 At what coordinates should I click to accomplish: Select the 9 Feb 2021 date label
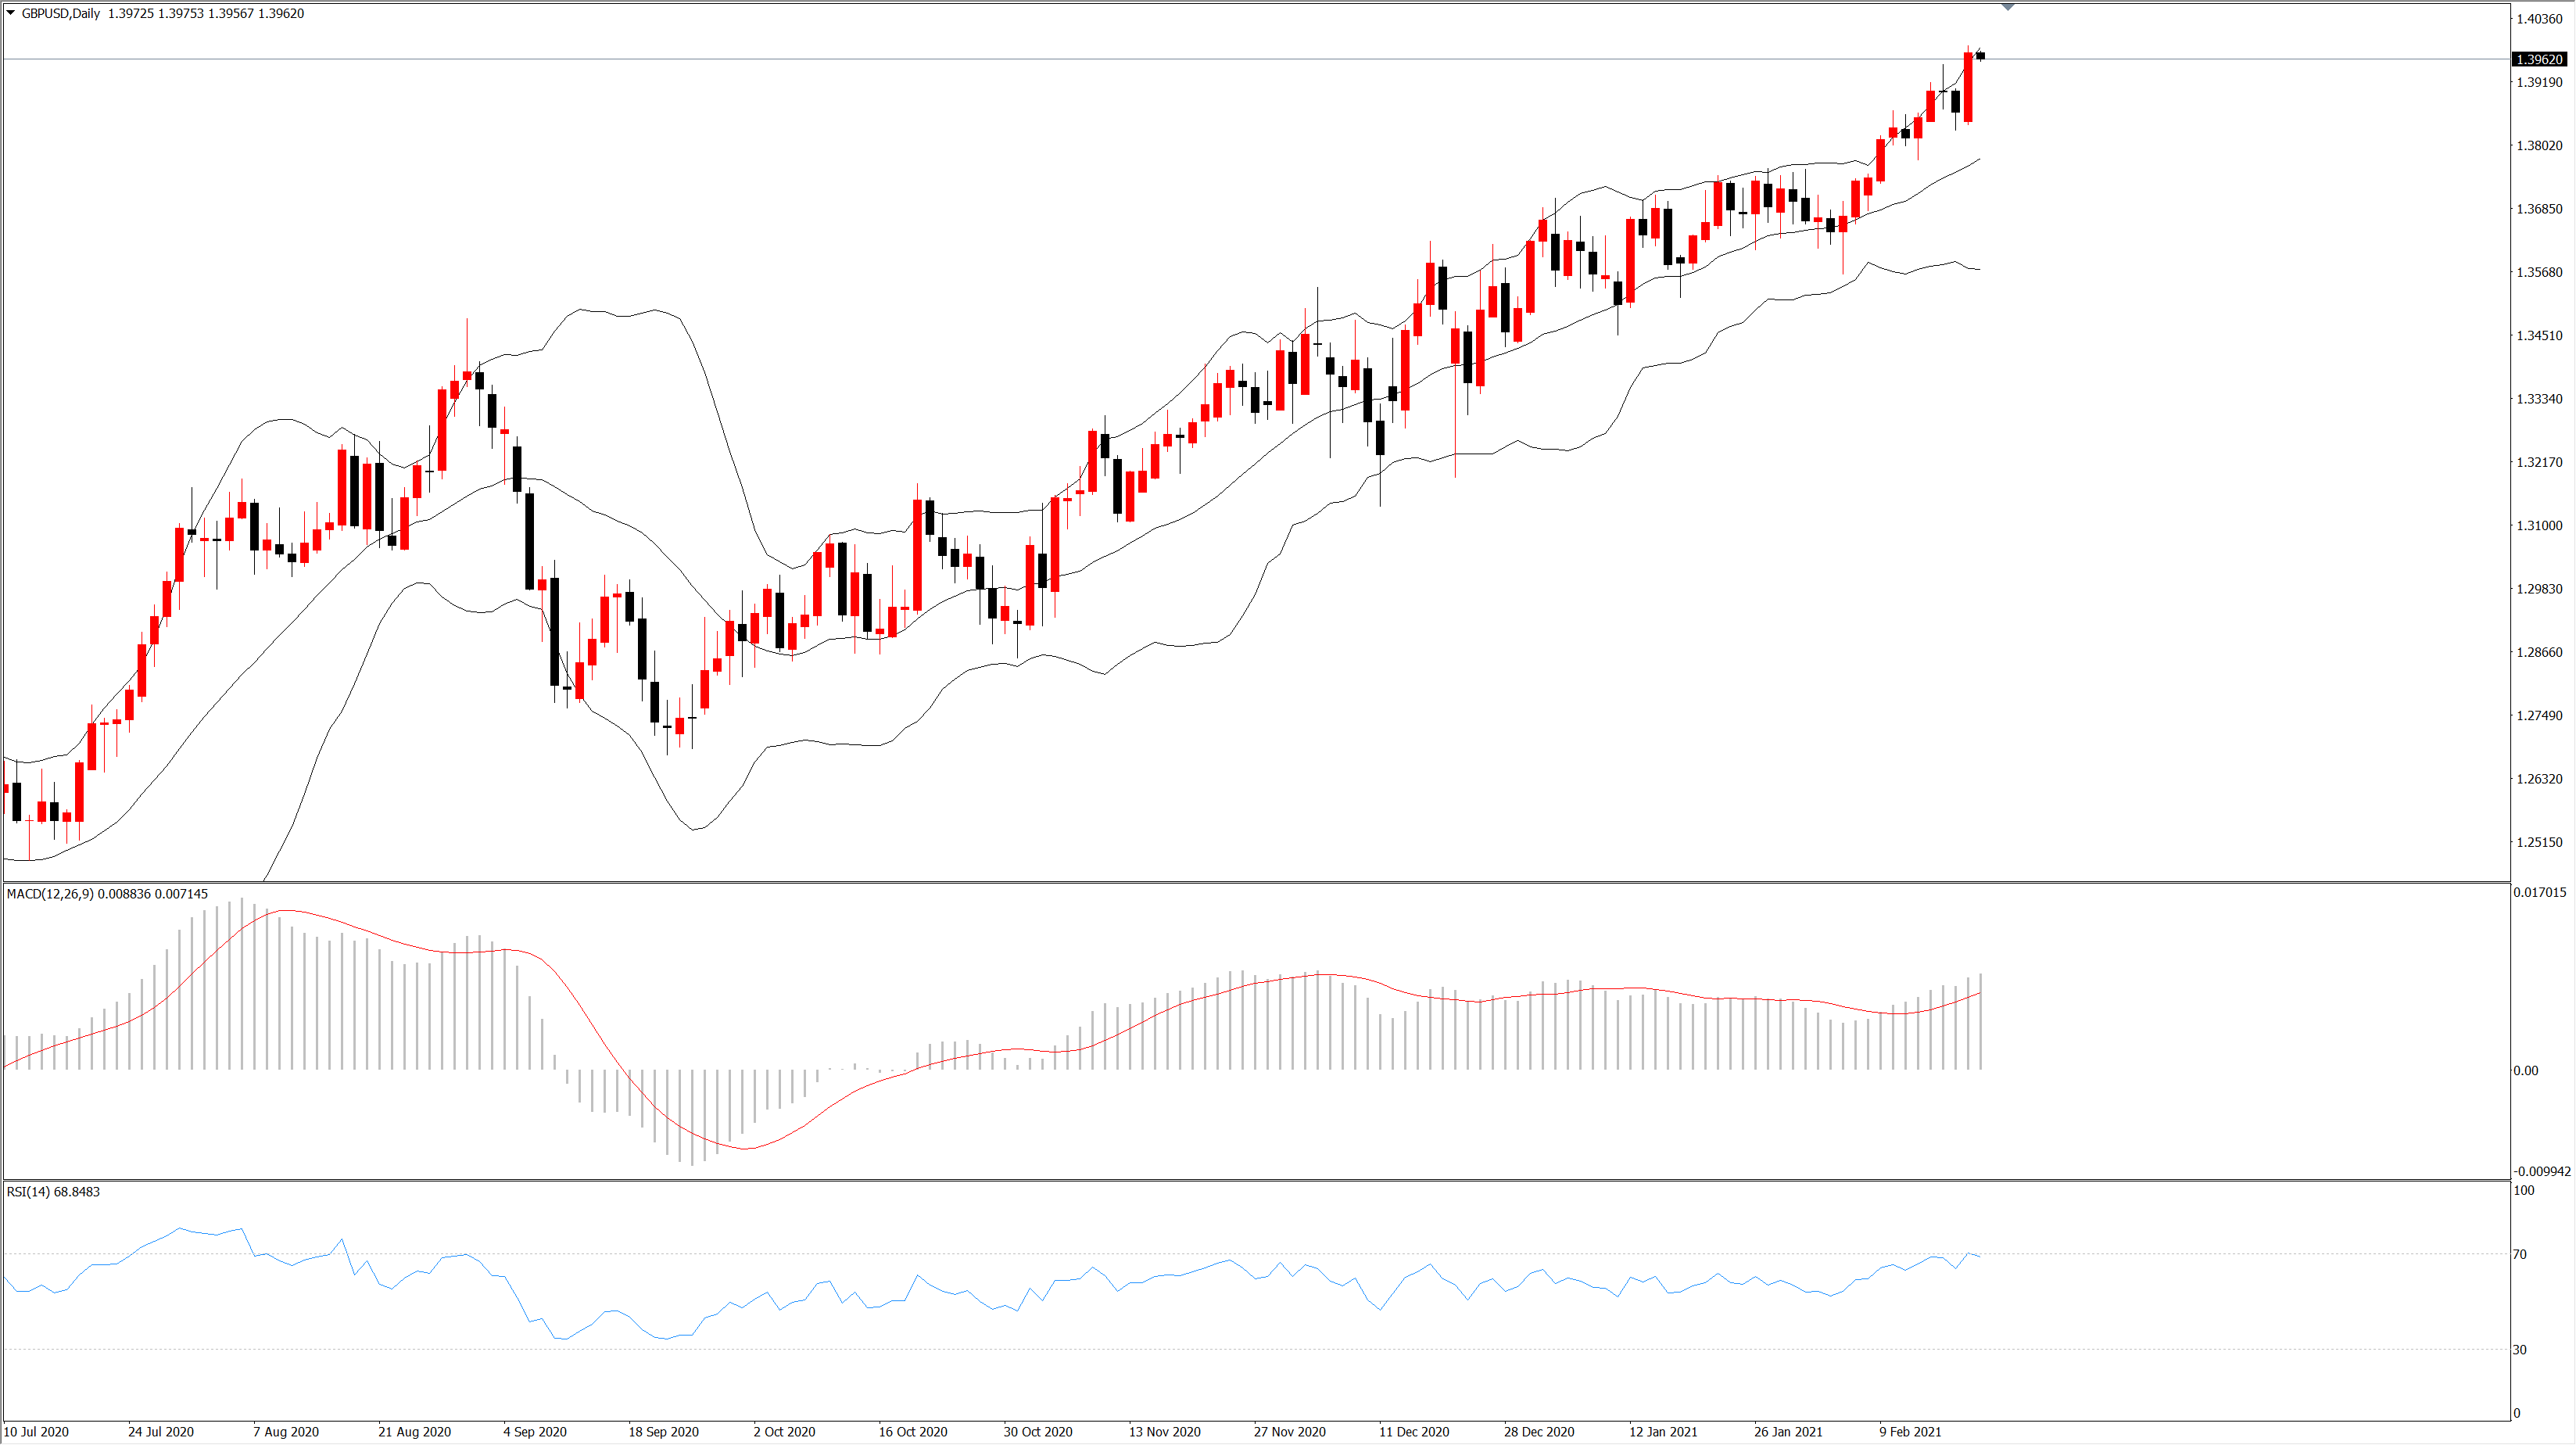(x=1909, y=1431)
